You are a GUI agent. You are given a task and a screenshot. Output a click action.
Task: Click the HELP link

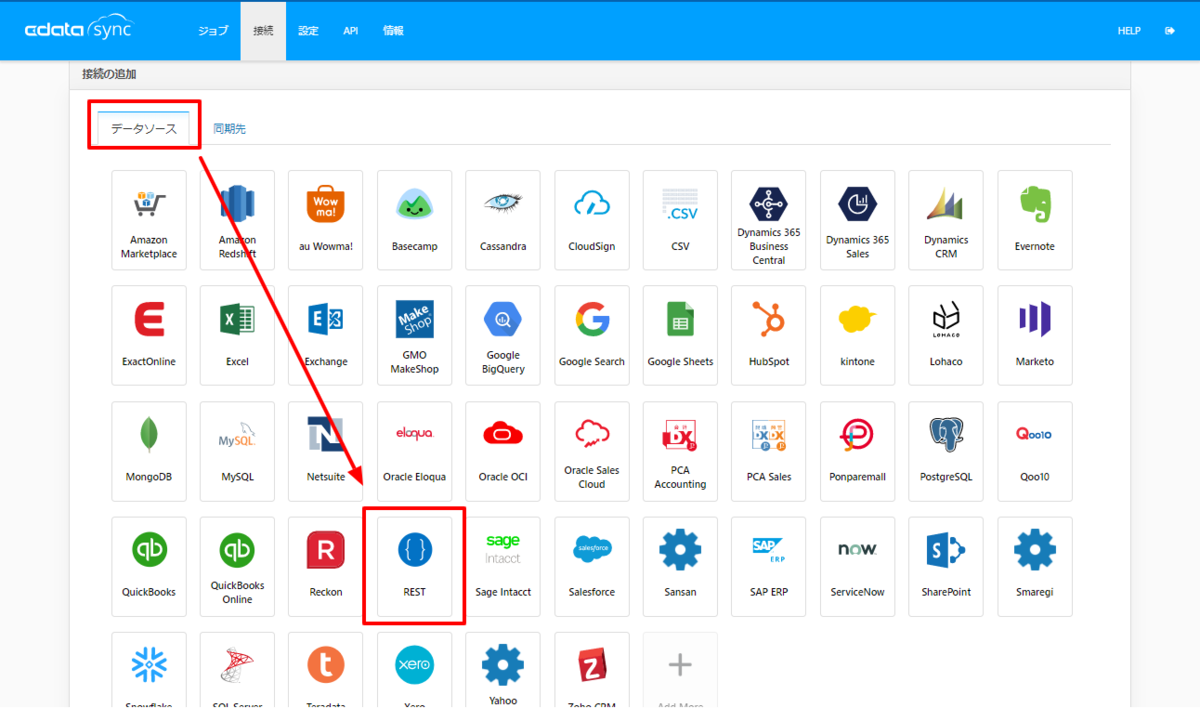[1129, 31]
